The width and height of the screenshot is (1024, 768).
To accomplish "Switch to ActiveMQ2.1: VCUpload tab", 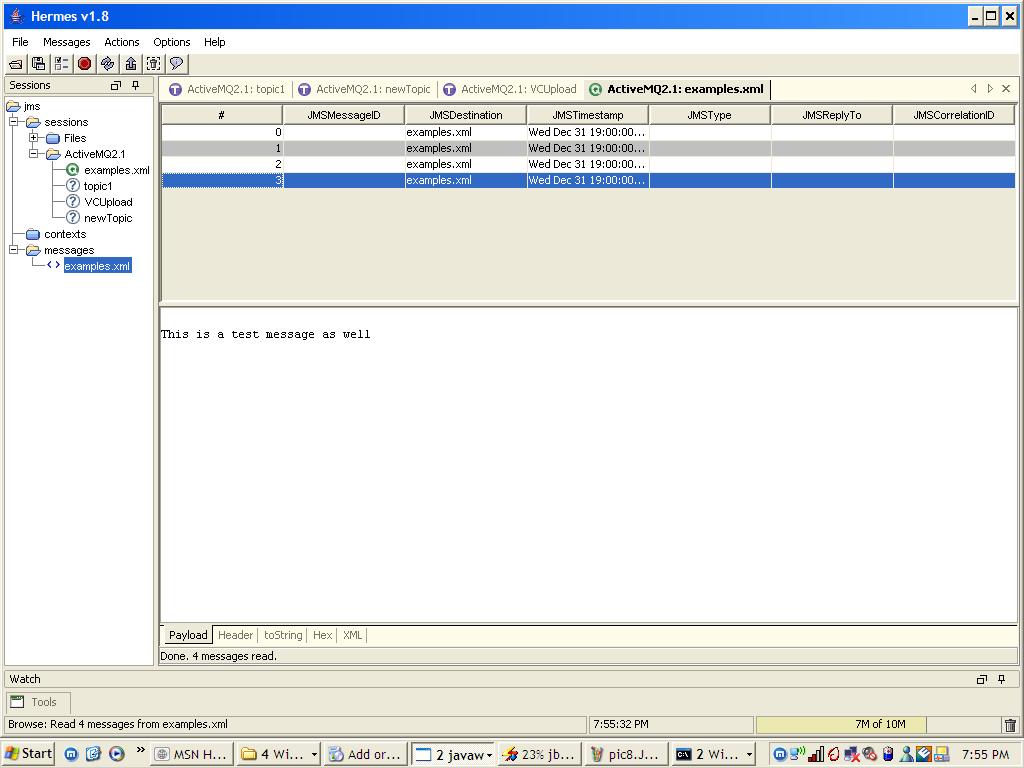I will pyautogui.click(x=510, y=89).
